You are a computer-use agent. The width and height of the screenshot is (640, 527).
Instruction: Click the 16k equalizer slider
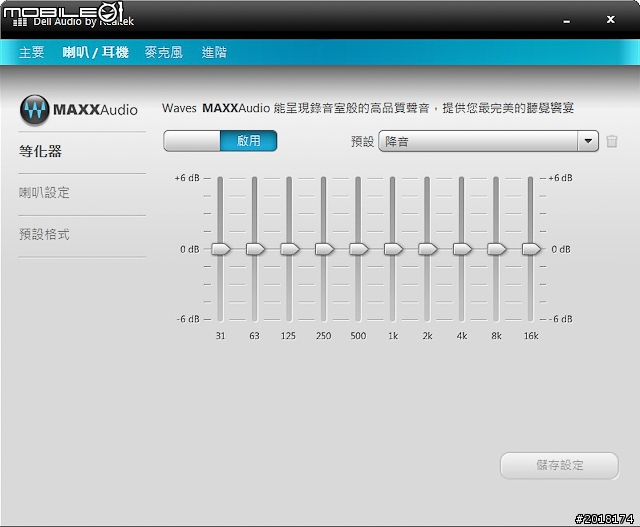(x=531, y=249)
